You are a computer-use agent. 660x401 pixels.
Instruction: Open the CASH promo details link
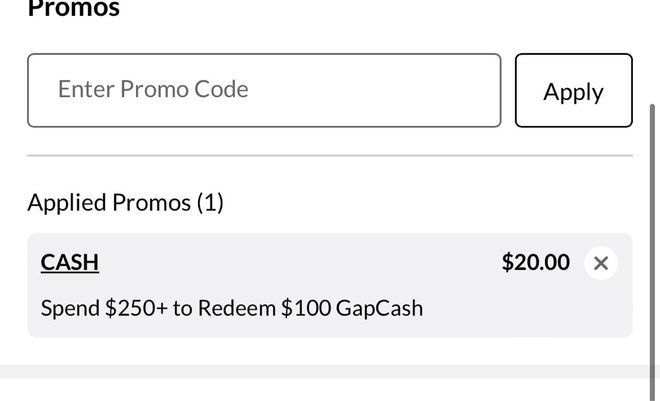[x=70, y=262]
